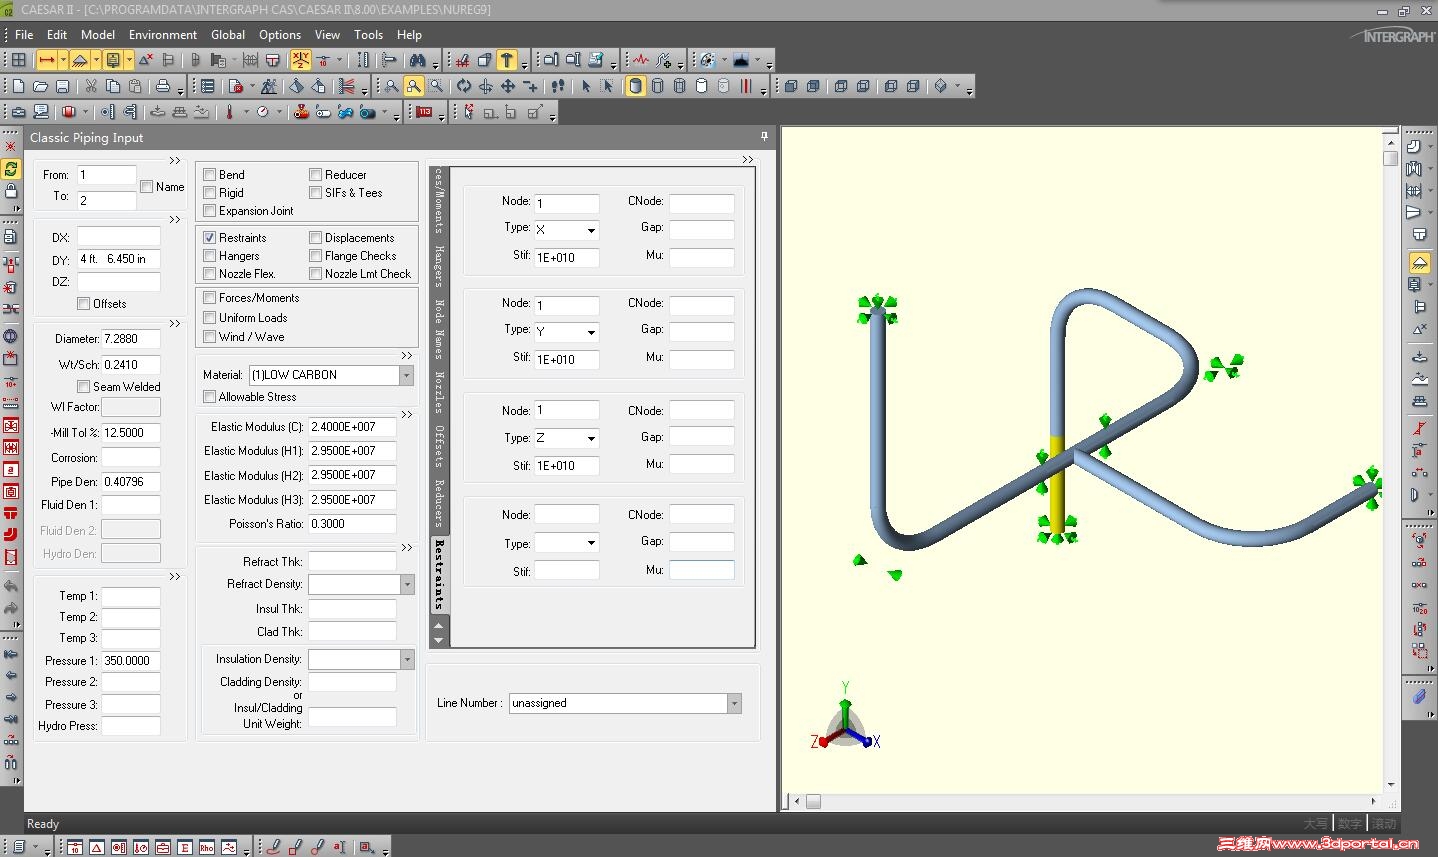Uncheck the Restraints checkbox
This screenshot has height=857, width=1438.
coord(210,238)
